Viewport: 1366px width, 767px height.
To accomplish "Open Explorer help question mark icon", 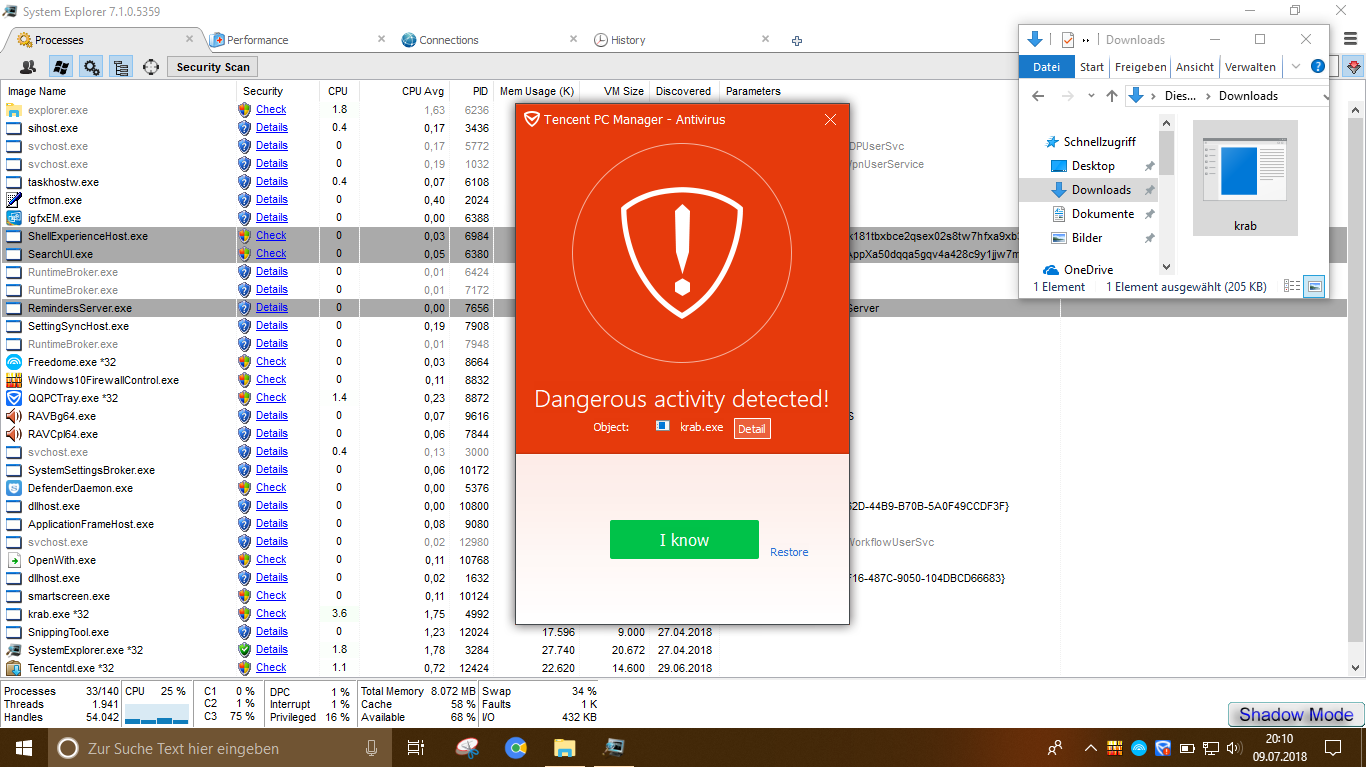I will (x=1318, y=67).
